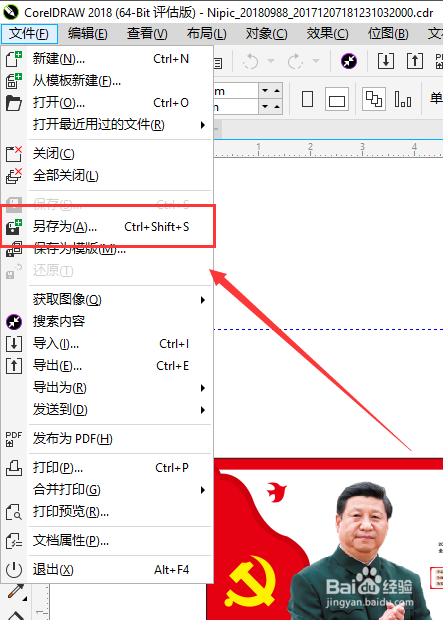
Task: Choose 退出(X) menu entry
Action: point(107,570)
